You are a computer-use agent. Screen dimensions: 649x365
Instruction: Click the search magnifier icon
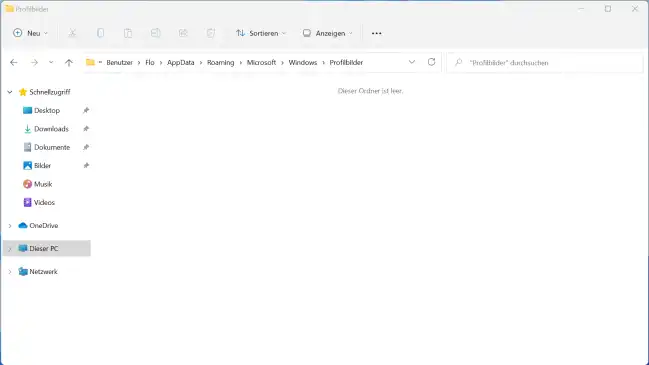(x=458, y=62)
